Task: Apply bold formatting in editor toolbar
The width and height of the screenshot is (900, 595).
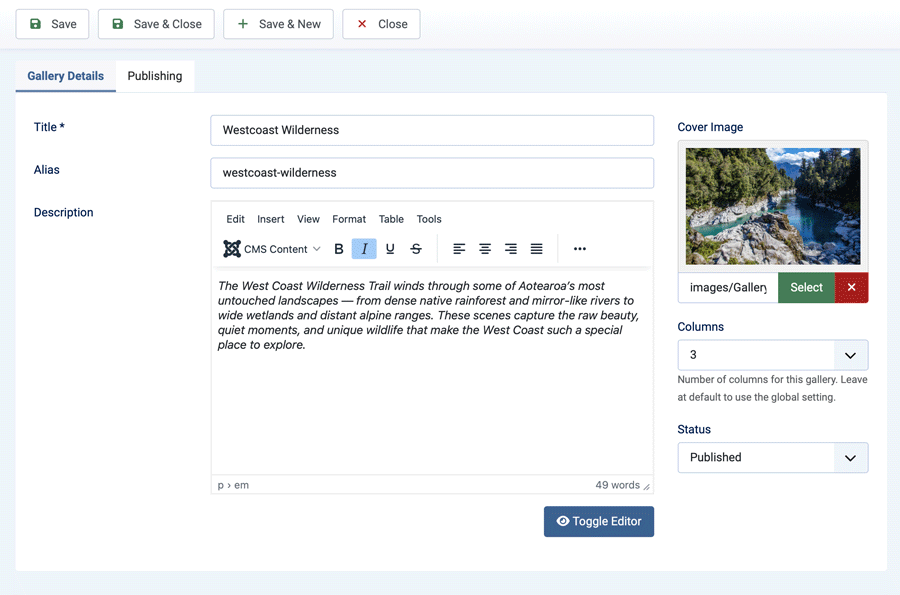Action: (339, 249)
